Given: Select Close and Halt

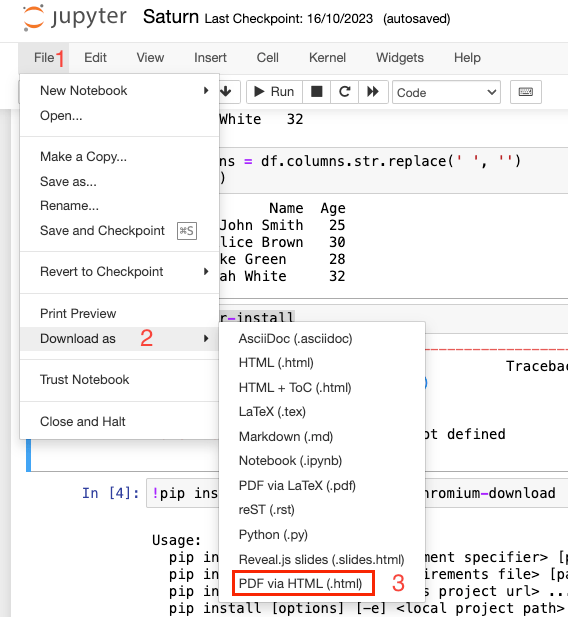Looking at the screenshot, I should [120, 422].
